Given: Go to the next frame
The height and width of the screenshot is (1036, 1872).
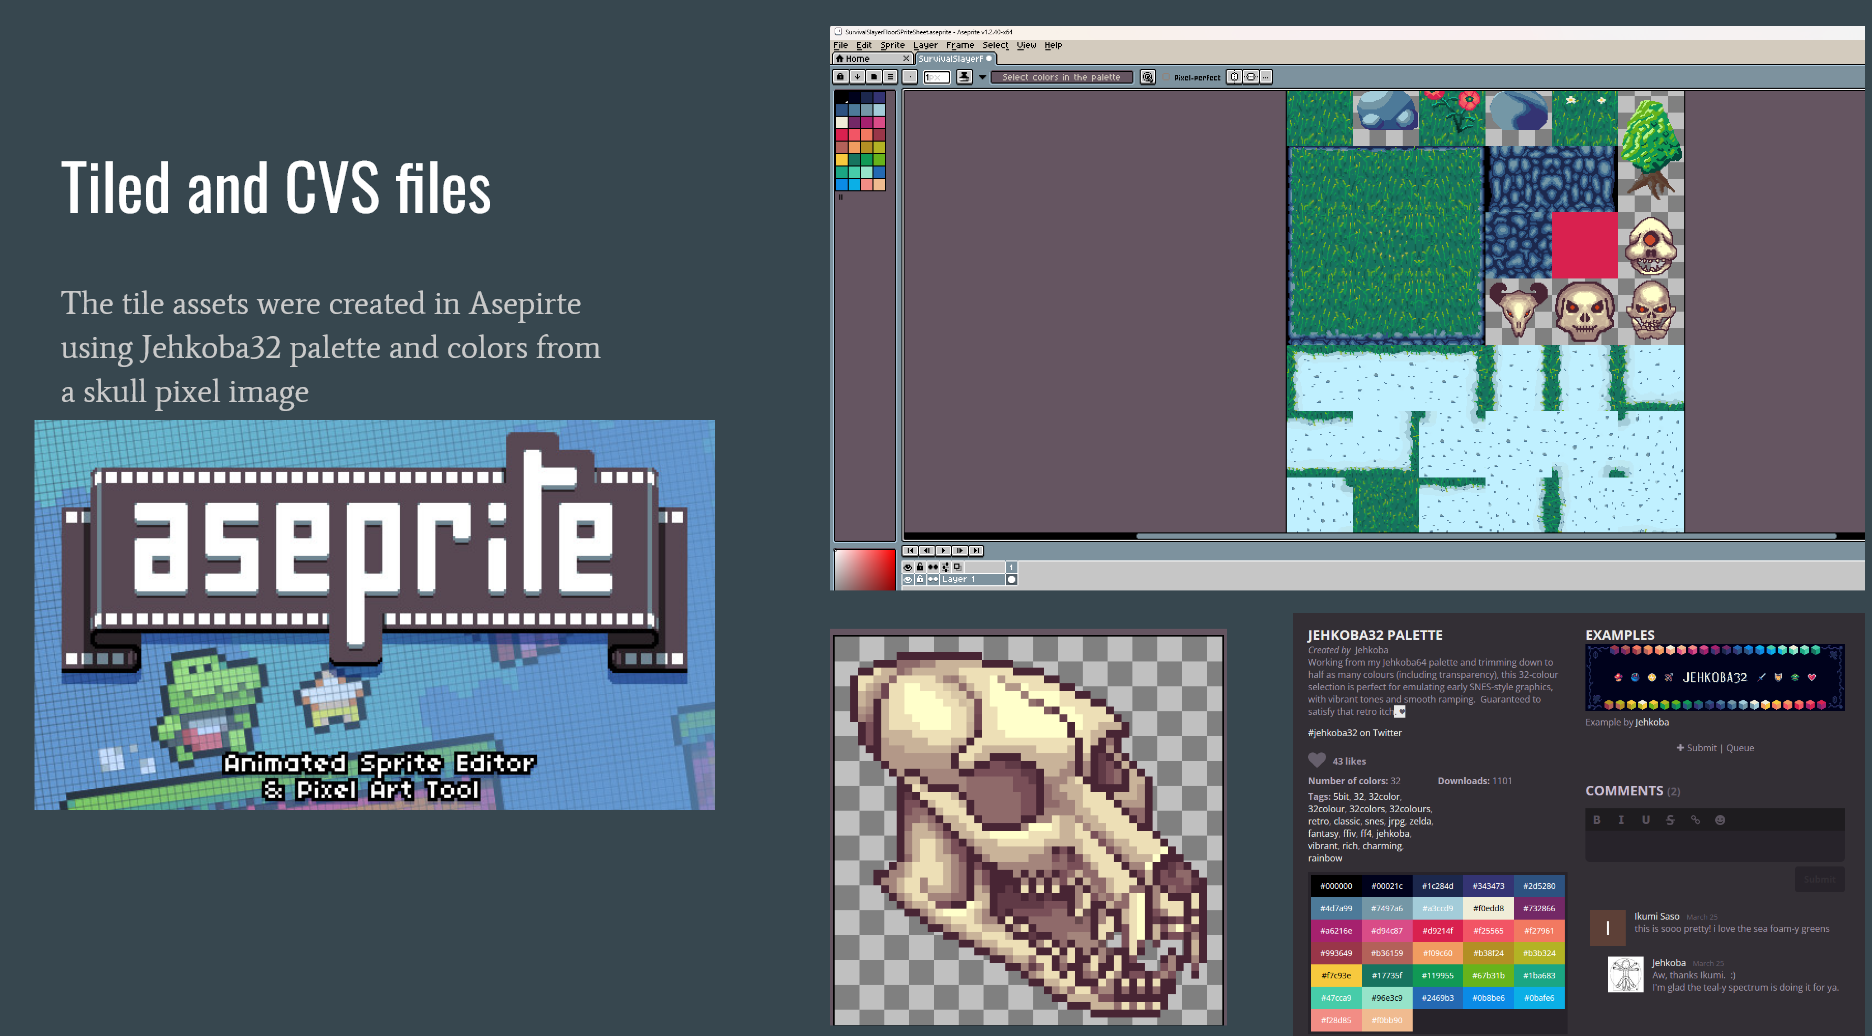Looking at the screenshot, I should 960,550.
